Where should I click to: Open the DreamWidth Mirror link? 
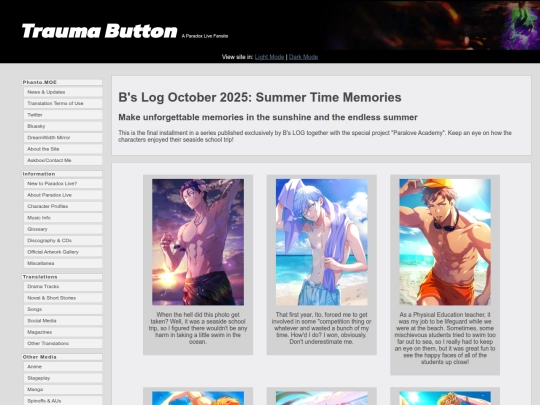63,137
